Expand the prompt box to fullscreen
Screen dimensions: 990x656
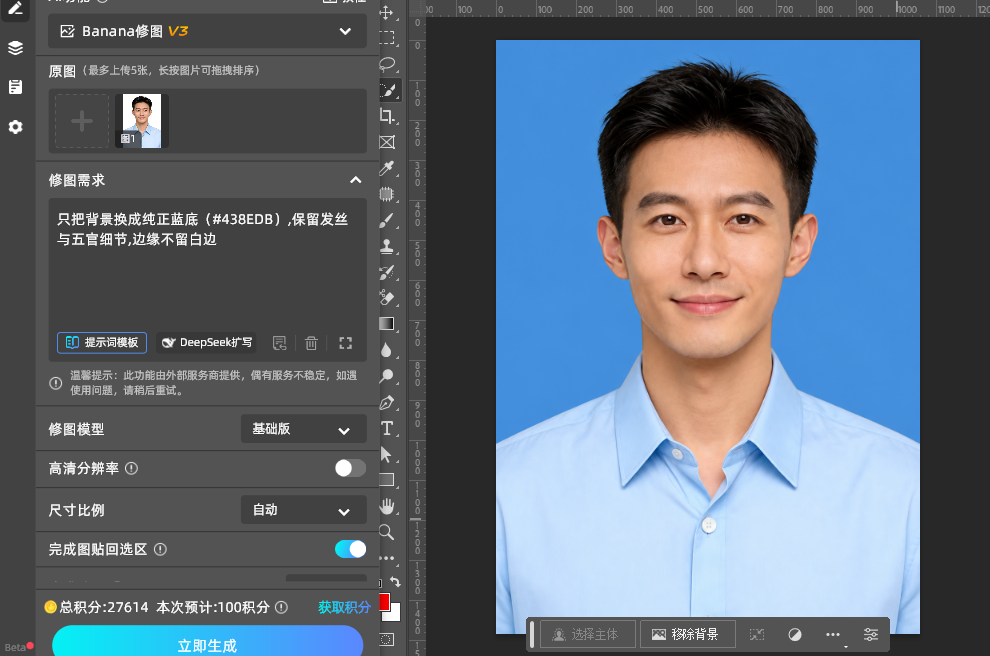(345, 343)
